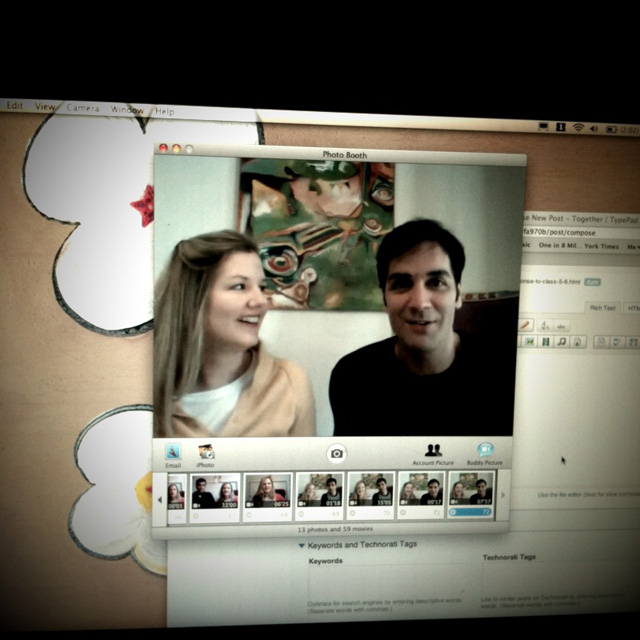Send photo to iPhoto

[x=206, y=452]
